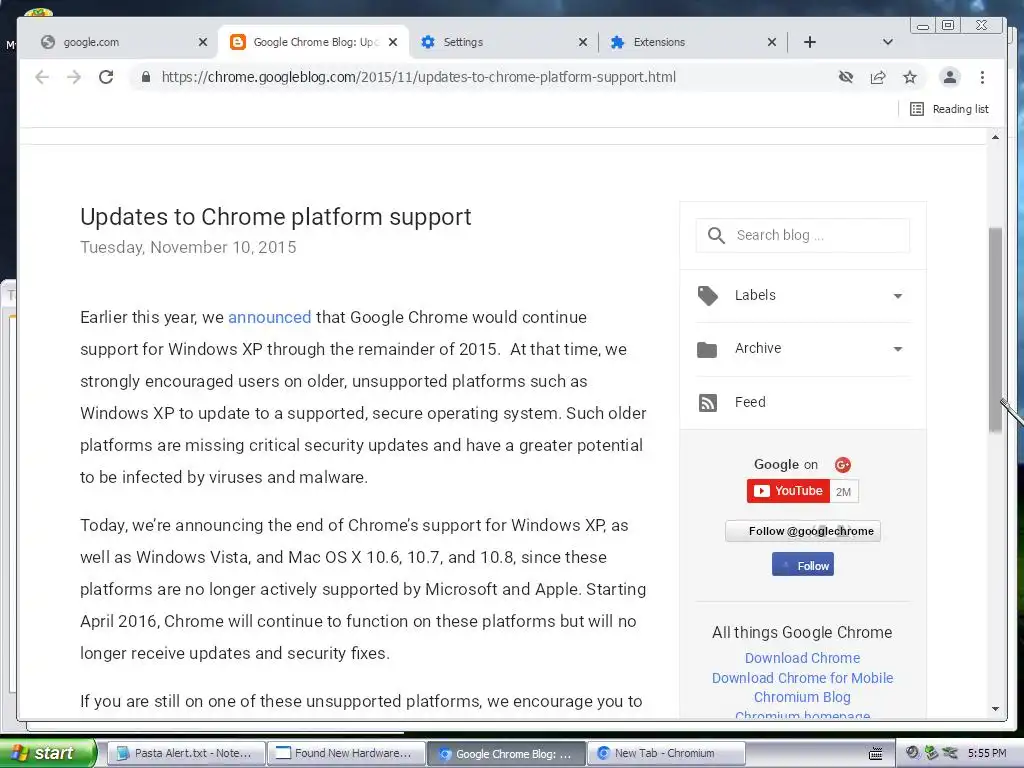Open the 'announced' hyperlink
Viewport: 1024px width, 768px height.
(269, 317)
